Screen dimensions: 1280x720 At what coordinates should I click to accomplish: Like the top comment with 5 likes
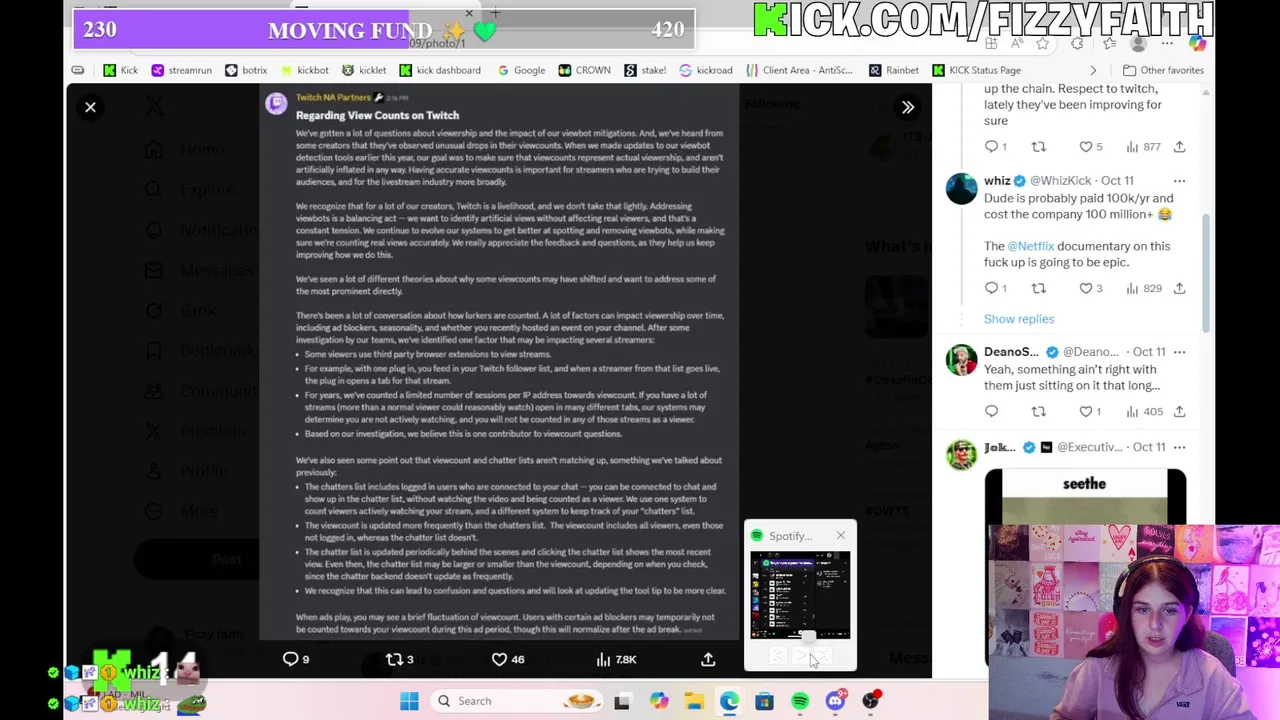point(1090,147)
